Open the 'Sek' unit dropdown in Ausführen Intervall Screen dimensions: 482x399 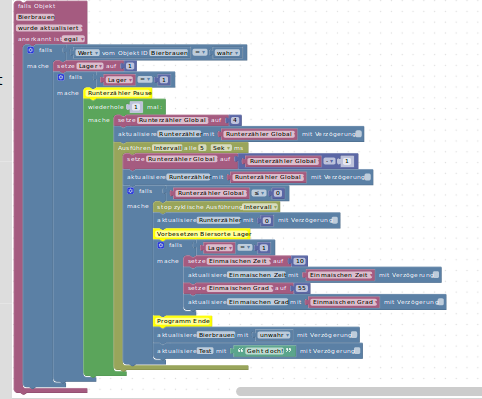221,148
